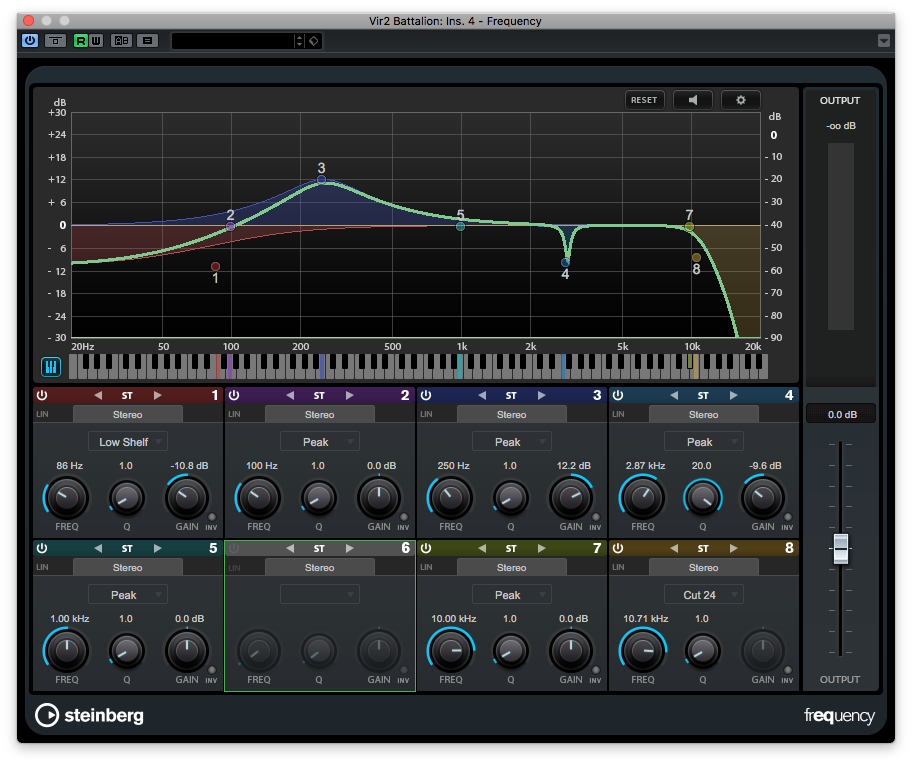Screen dimensions: 912x764
Task: Disable band 8 power button
Action: 618,548
